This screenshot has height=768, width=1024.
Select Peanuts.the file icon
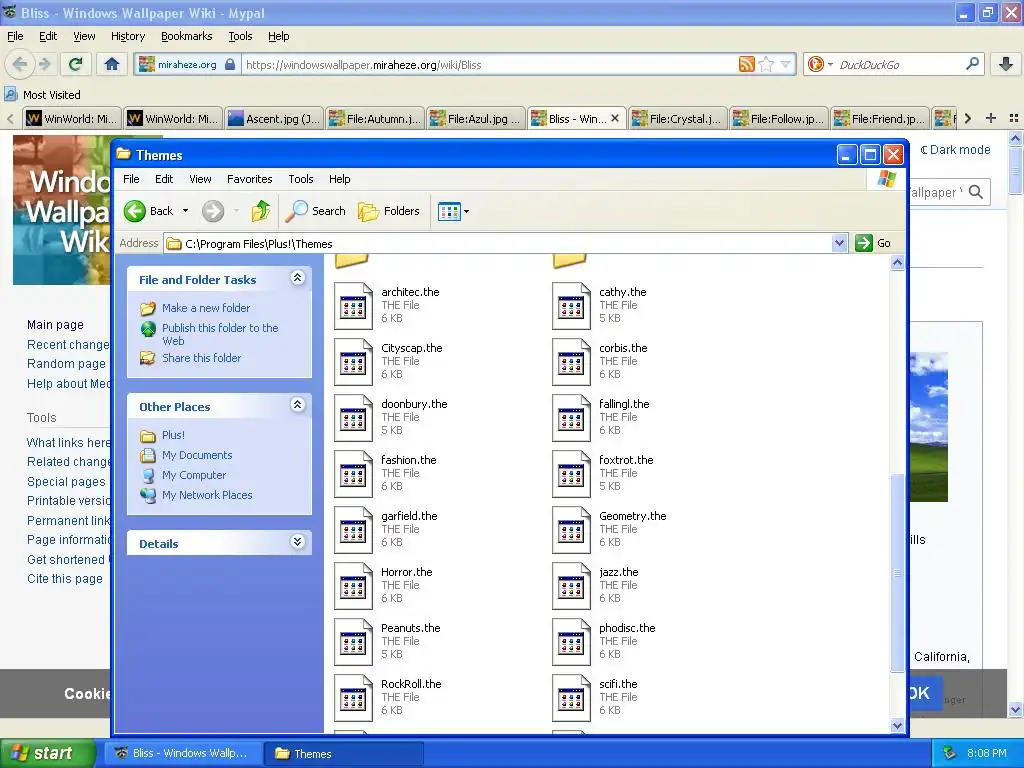353,643
